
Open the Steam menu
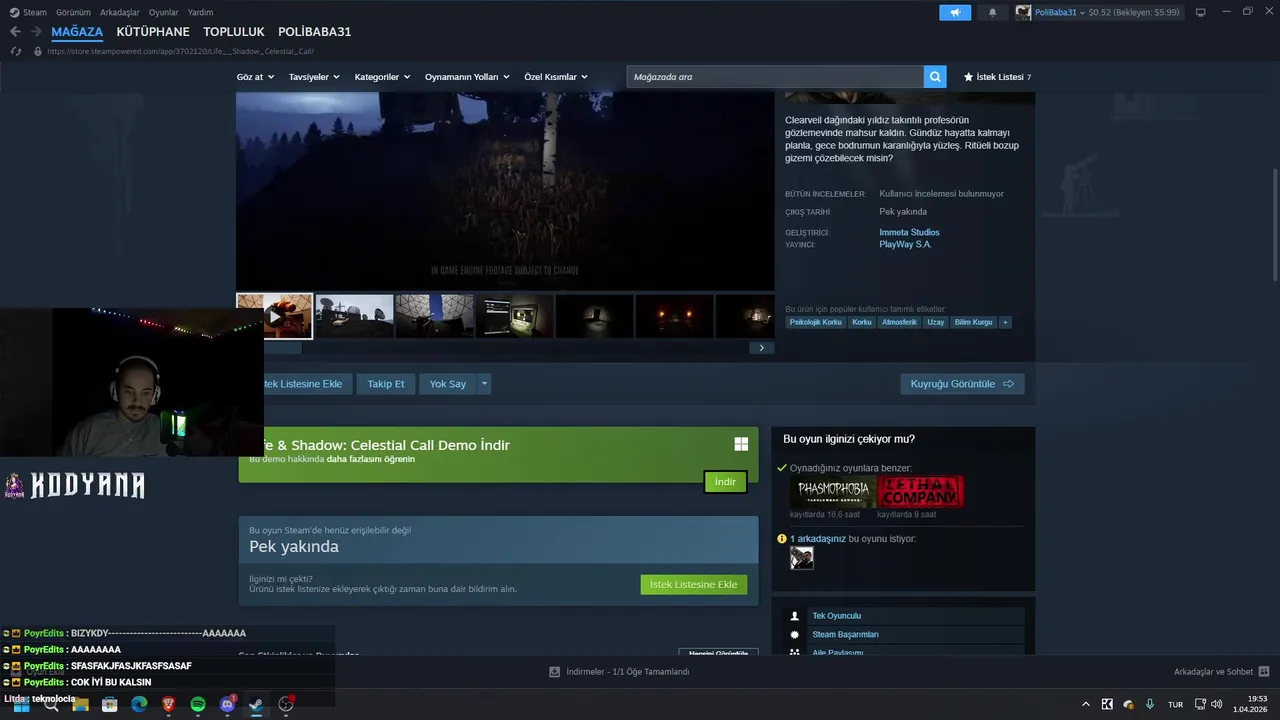29,12
